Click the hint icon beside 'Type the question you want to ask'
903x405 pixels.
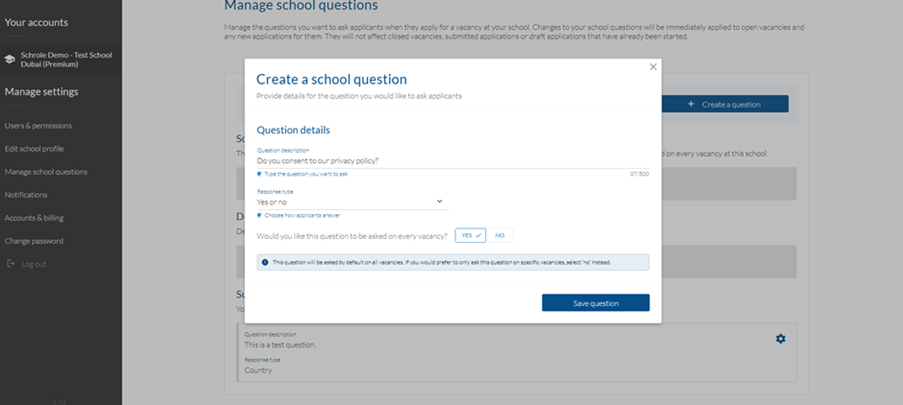[x=259, y=173]
